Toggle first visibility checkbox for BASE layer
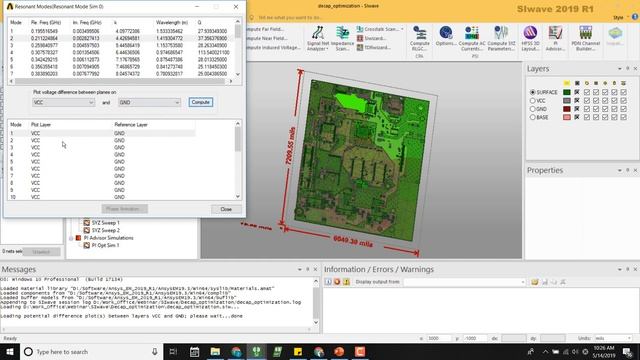640x360 pixels. click(x=587, y=117)
